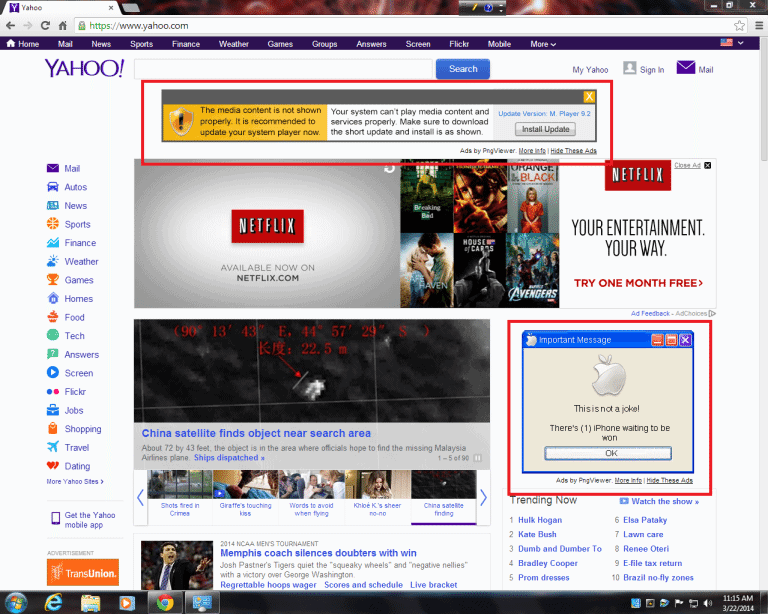
Task: Click Memphis coach silences doubters headline
Action: 318,553
